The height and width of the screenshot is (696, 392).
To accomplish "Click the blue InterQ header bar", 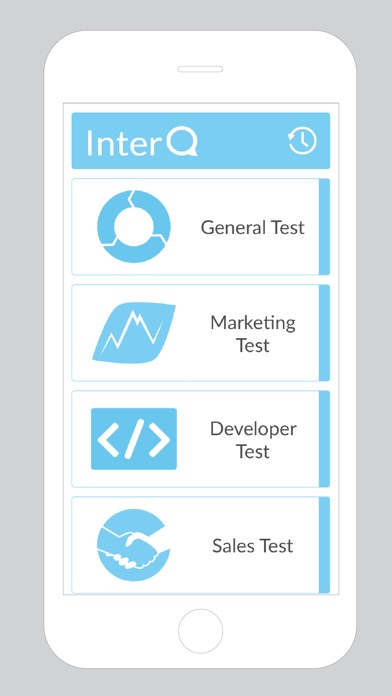I will click(x=201, y=141).
